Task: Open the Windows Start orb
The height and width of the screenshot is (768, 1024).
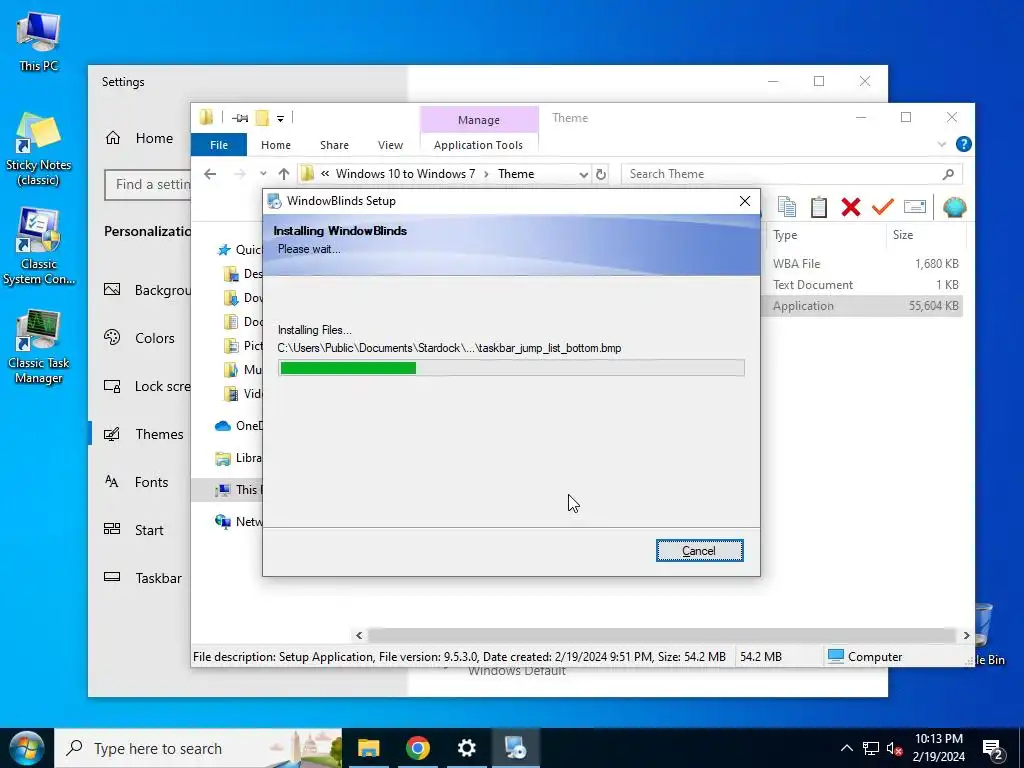Action: (26, 748)
